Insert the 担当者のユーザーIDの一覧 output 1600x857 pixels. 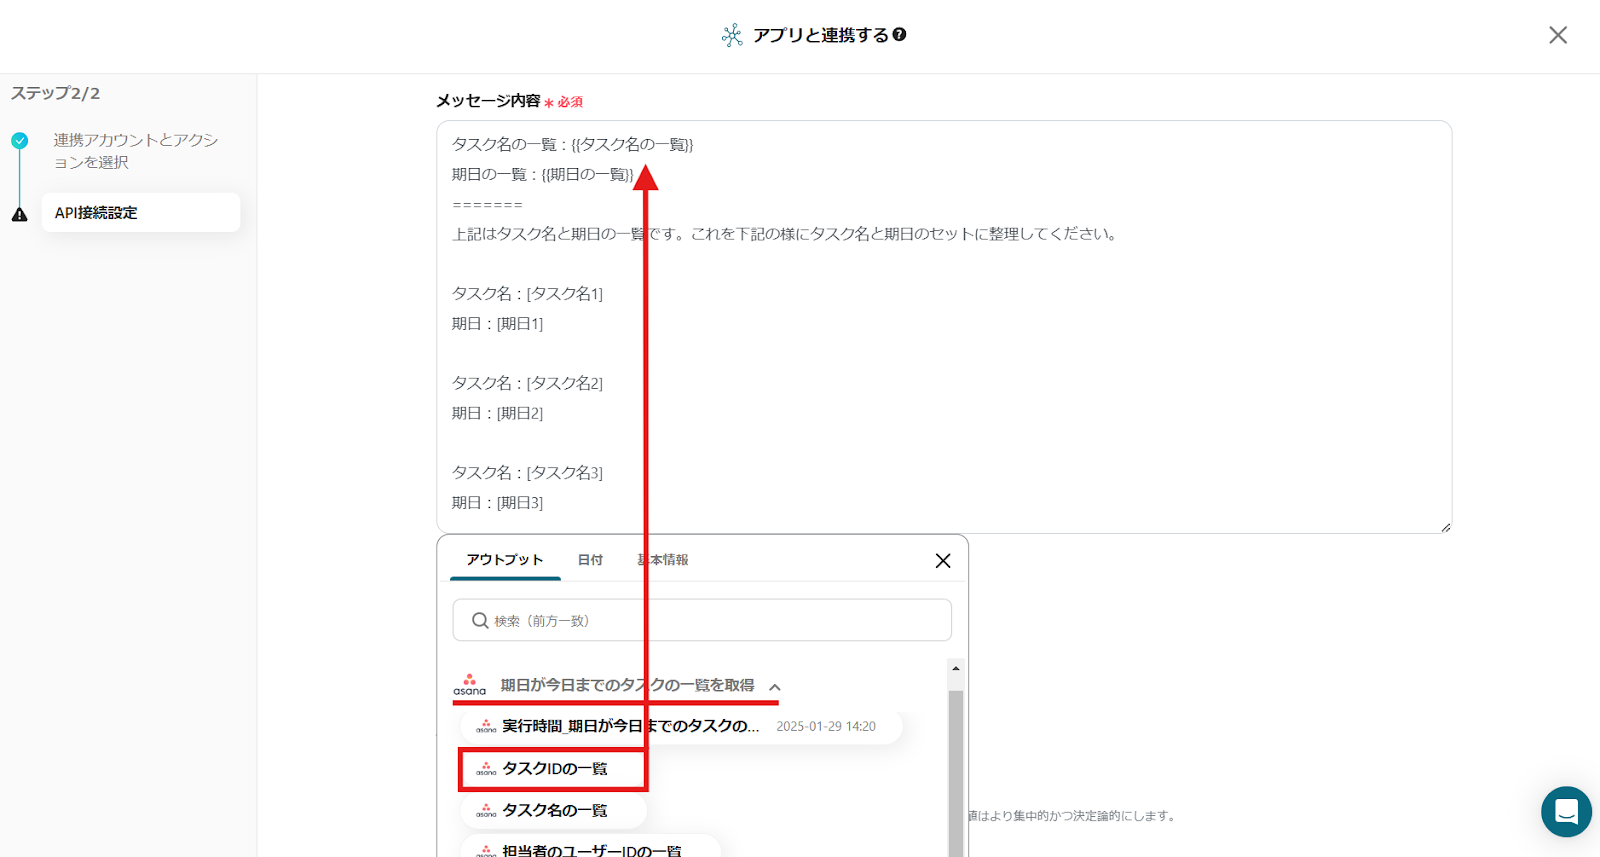pos(590,848)
